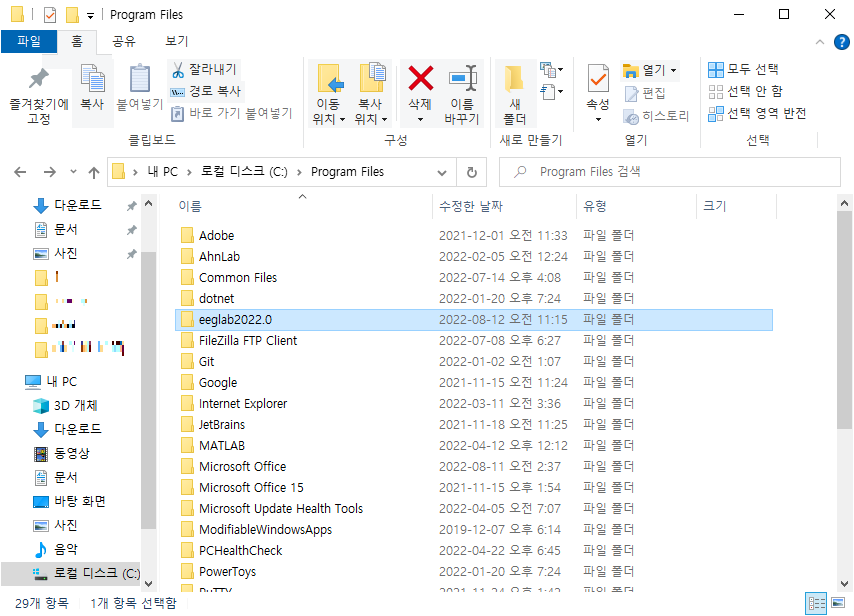This screenshot has width=854, height=616.
Task: Deselect everything with 선택 안 함
Action: 745,91
